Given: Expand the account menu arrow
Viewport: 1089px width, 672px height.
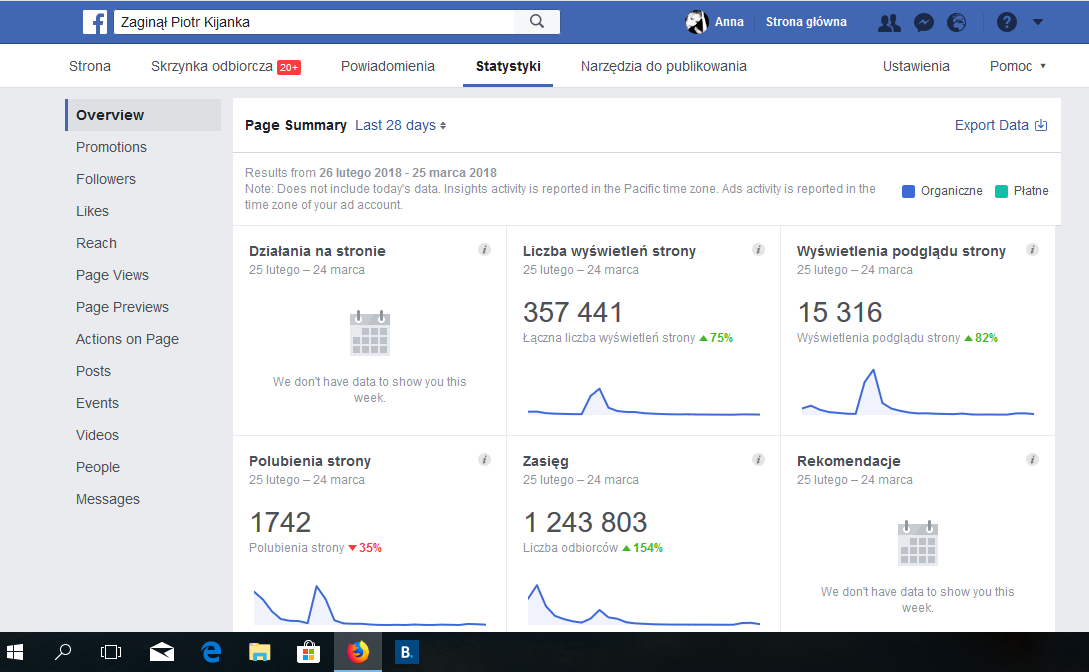Looking at the screenshot, I should tap(1037, 22).
